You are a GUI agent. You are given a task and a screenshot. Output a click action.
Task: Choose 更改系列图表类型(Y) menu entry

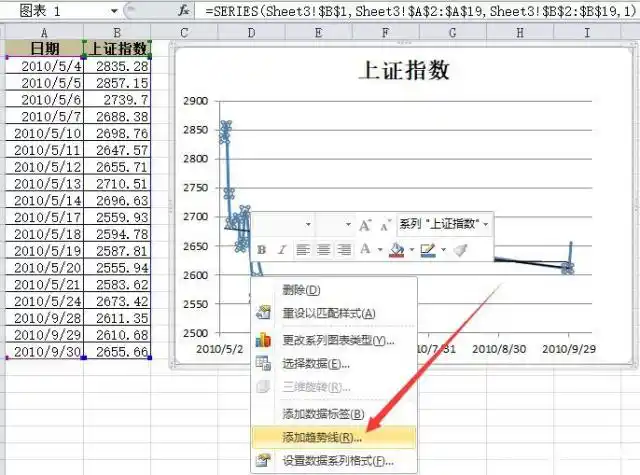[x=334, y=340]
